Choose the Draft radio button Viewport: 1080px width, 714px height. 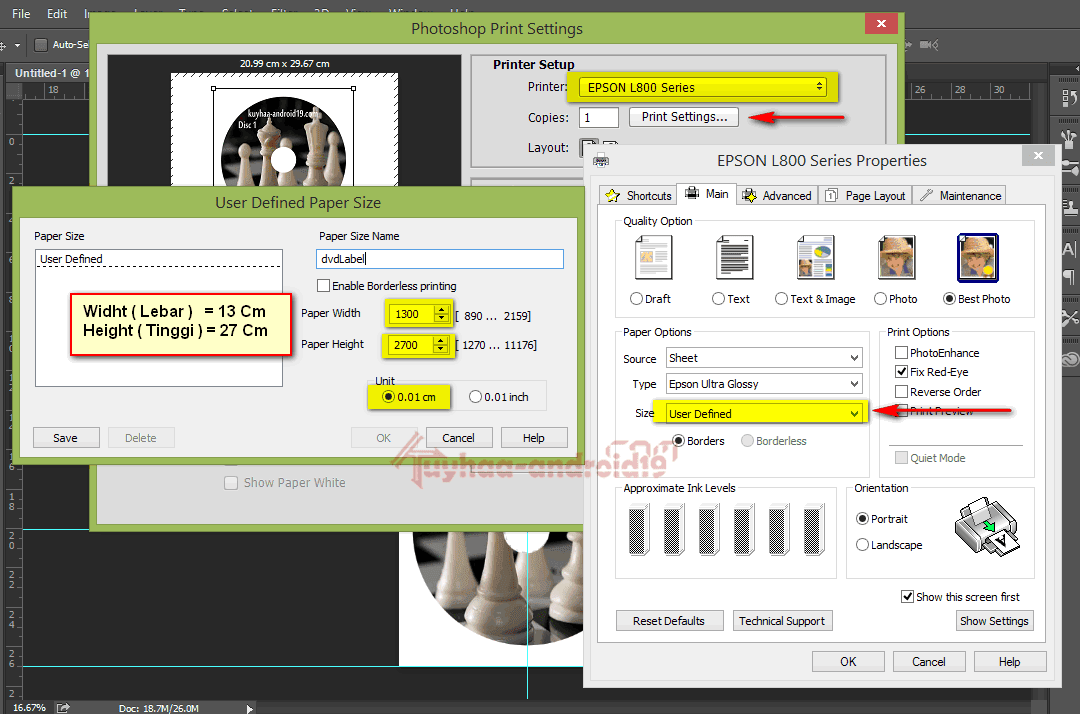[636, 299]
